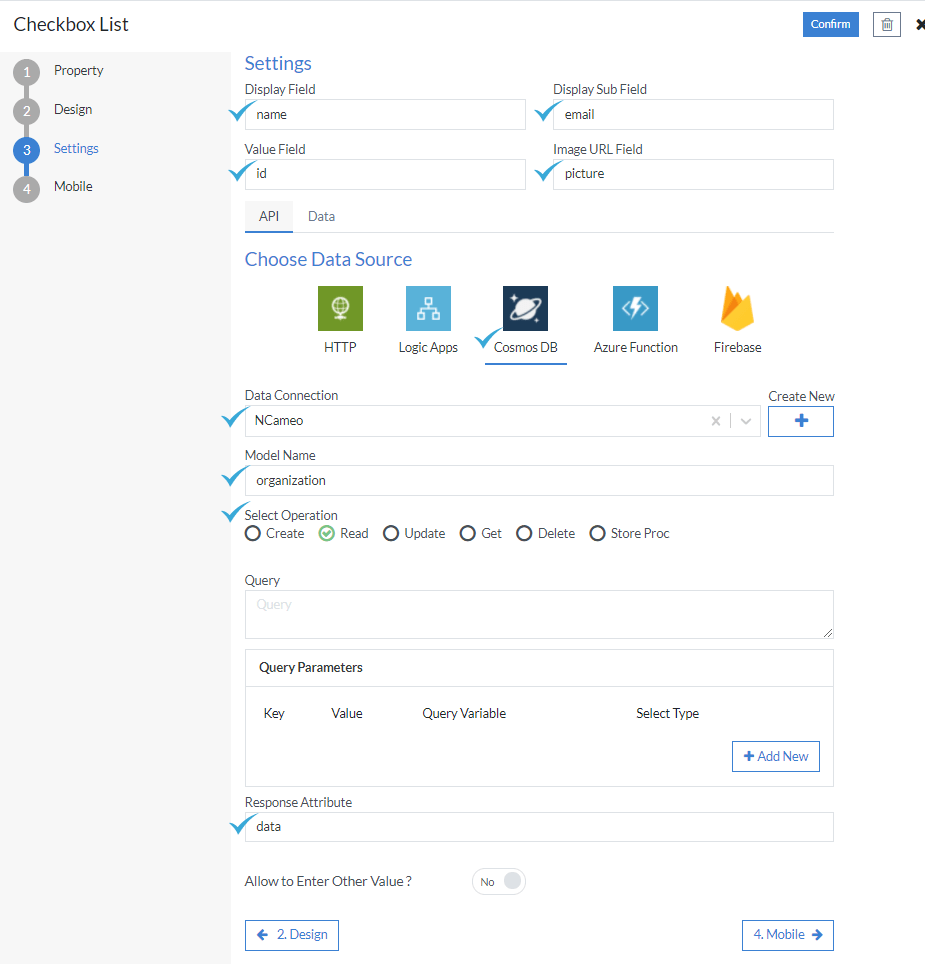Choose the Delete operation radio button

click(x=524, y=533)
